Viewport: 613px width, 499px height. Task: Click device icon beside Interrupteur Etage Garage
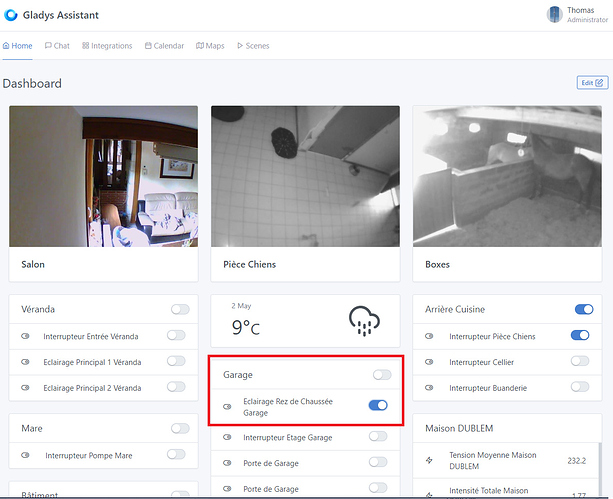click(227, 437)
